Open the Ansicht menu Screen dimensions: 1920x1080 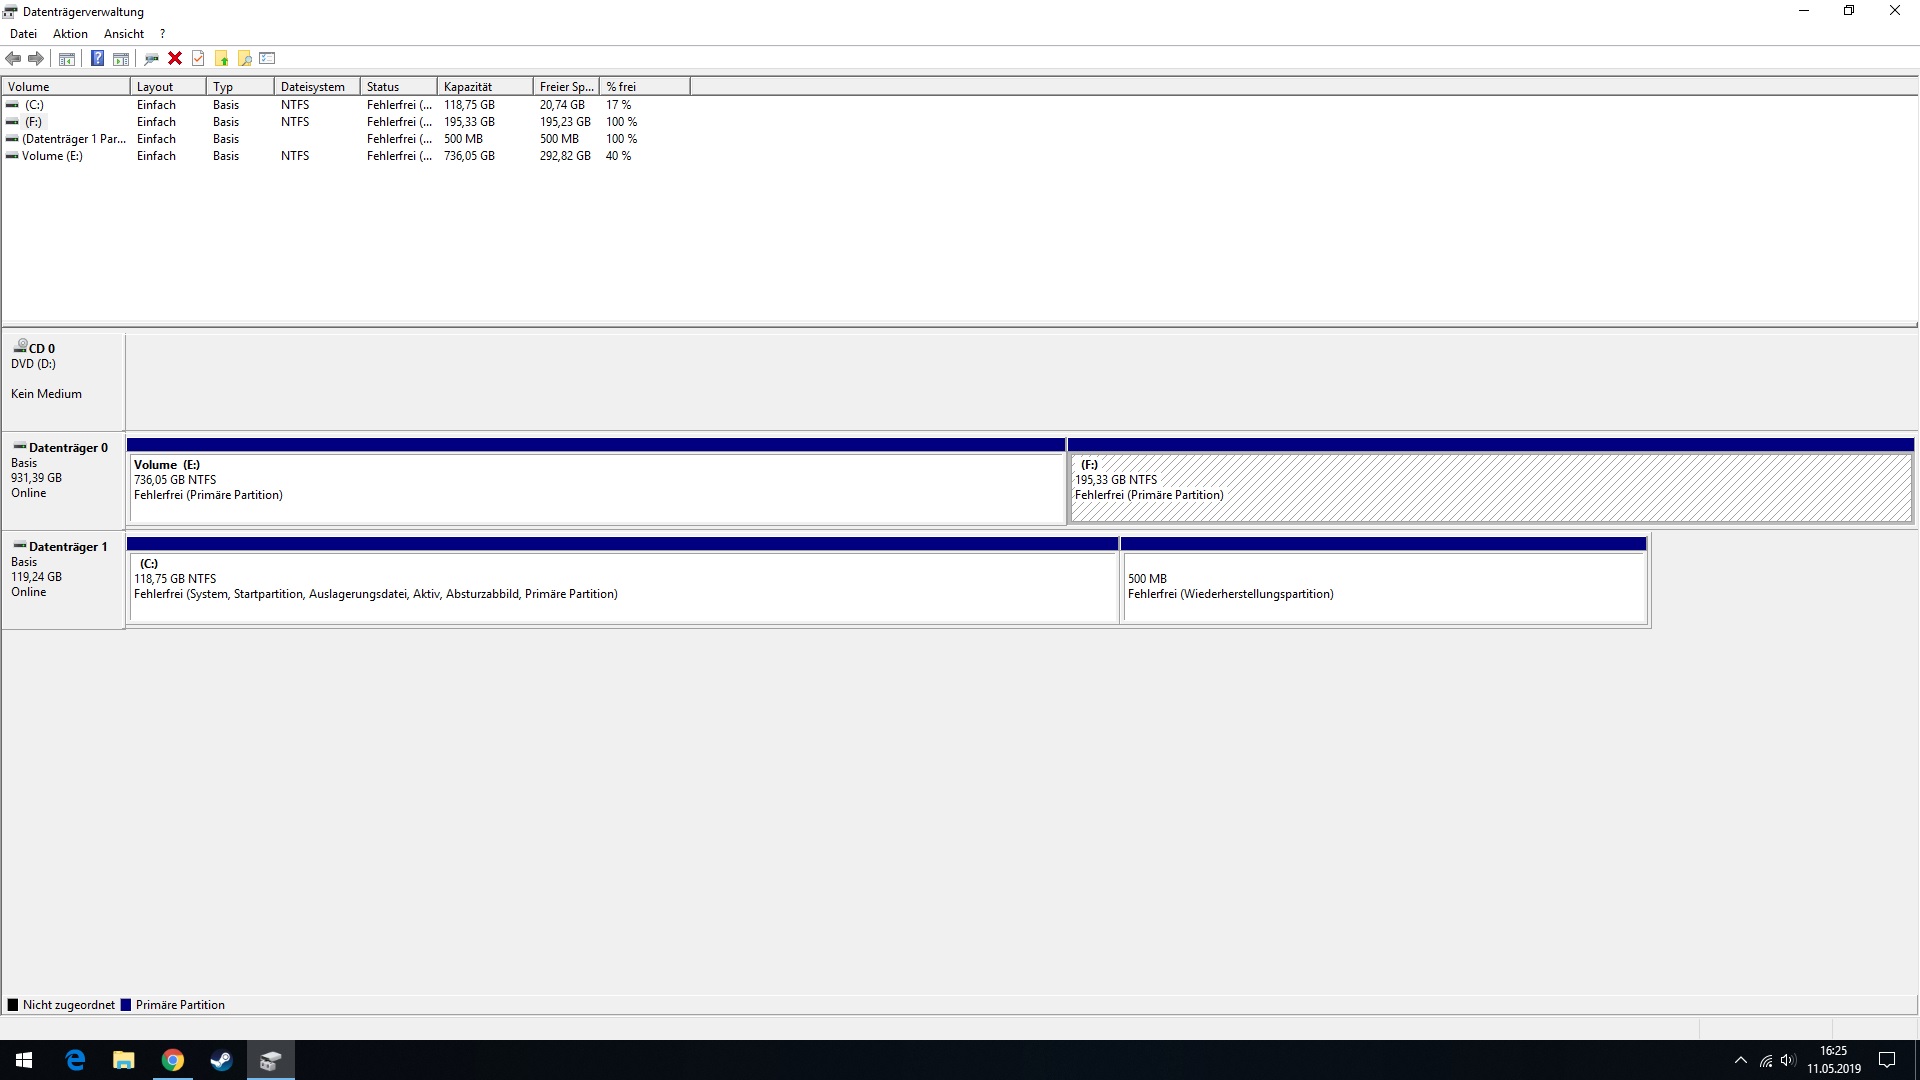click(x=124, y=34)
